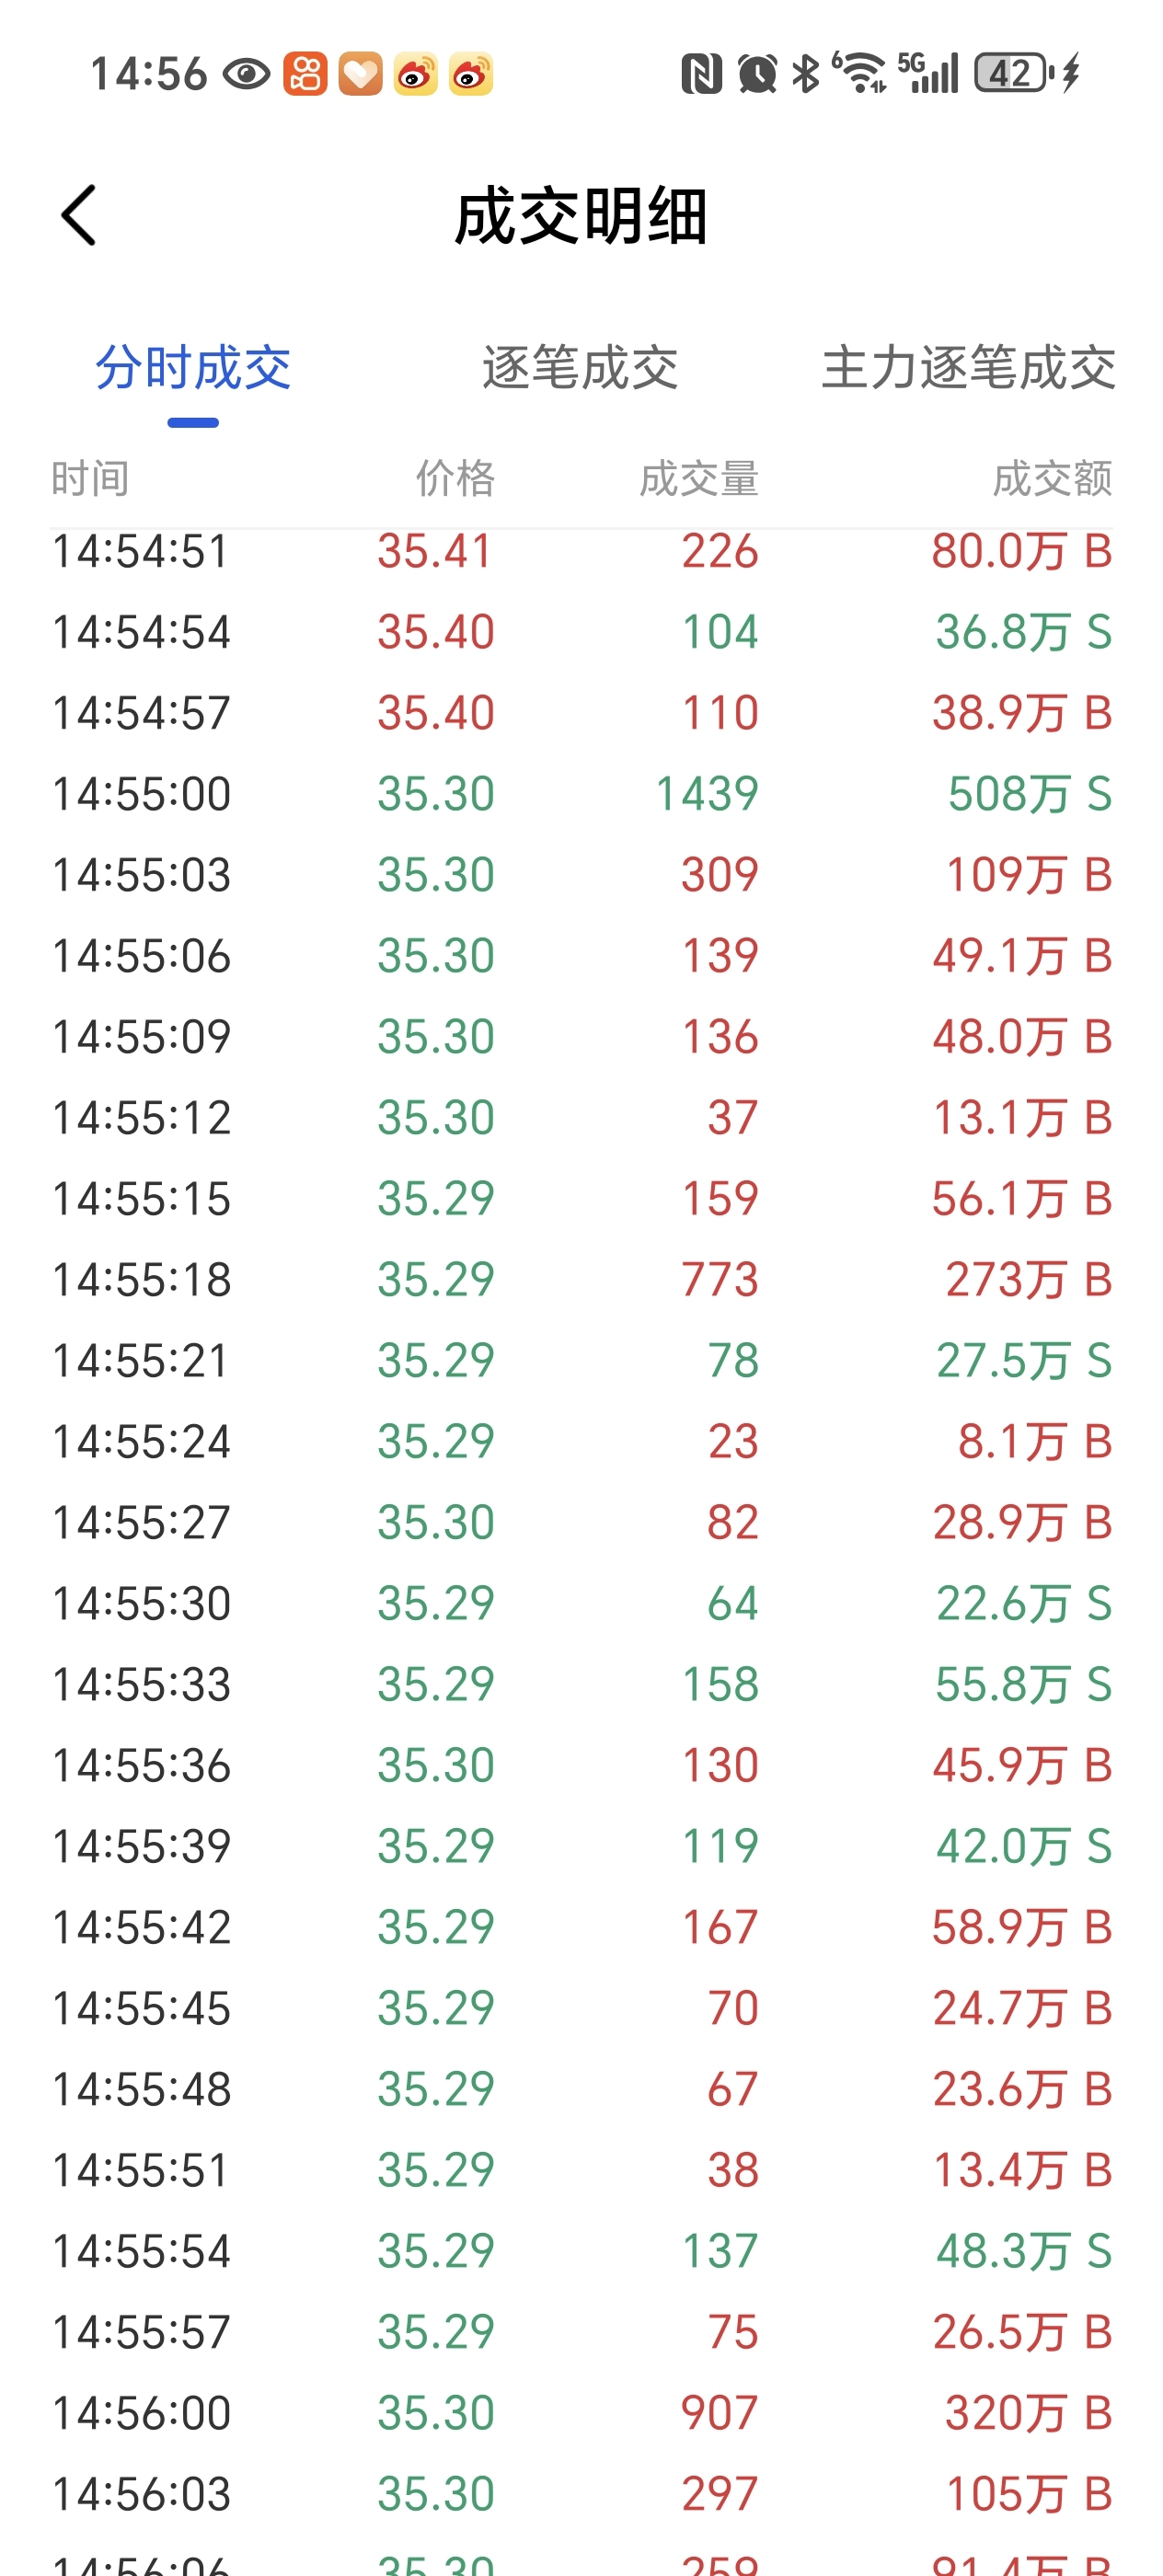
Task: Tap the 成交额 column header
Action: coord(1051,479)
